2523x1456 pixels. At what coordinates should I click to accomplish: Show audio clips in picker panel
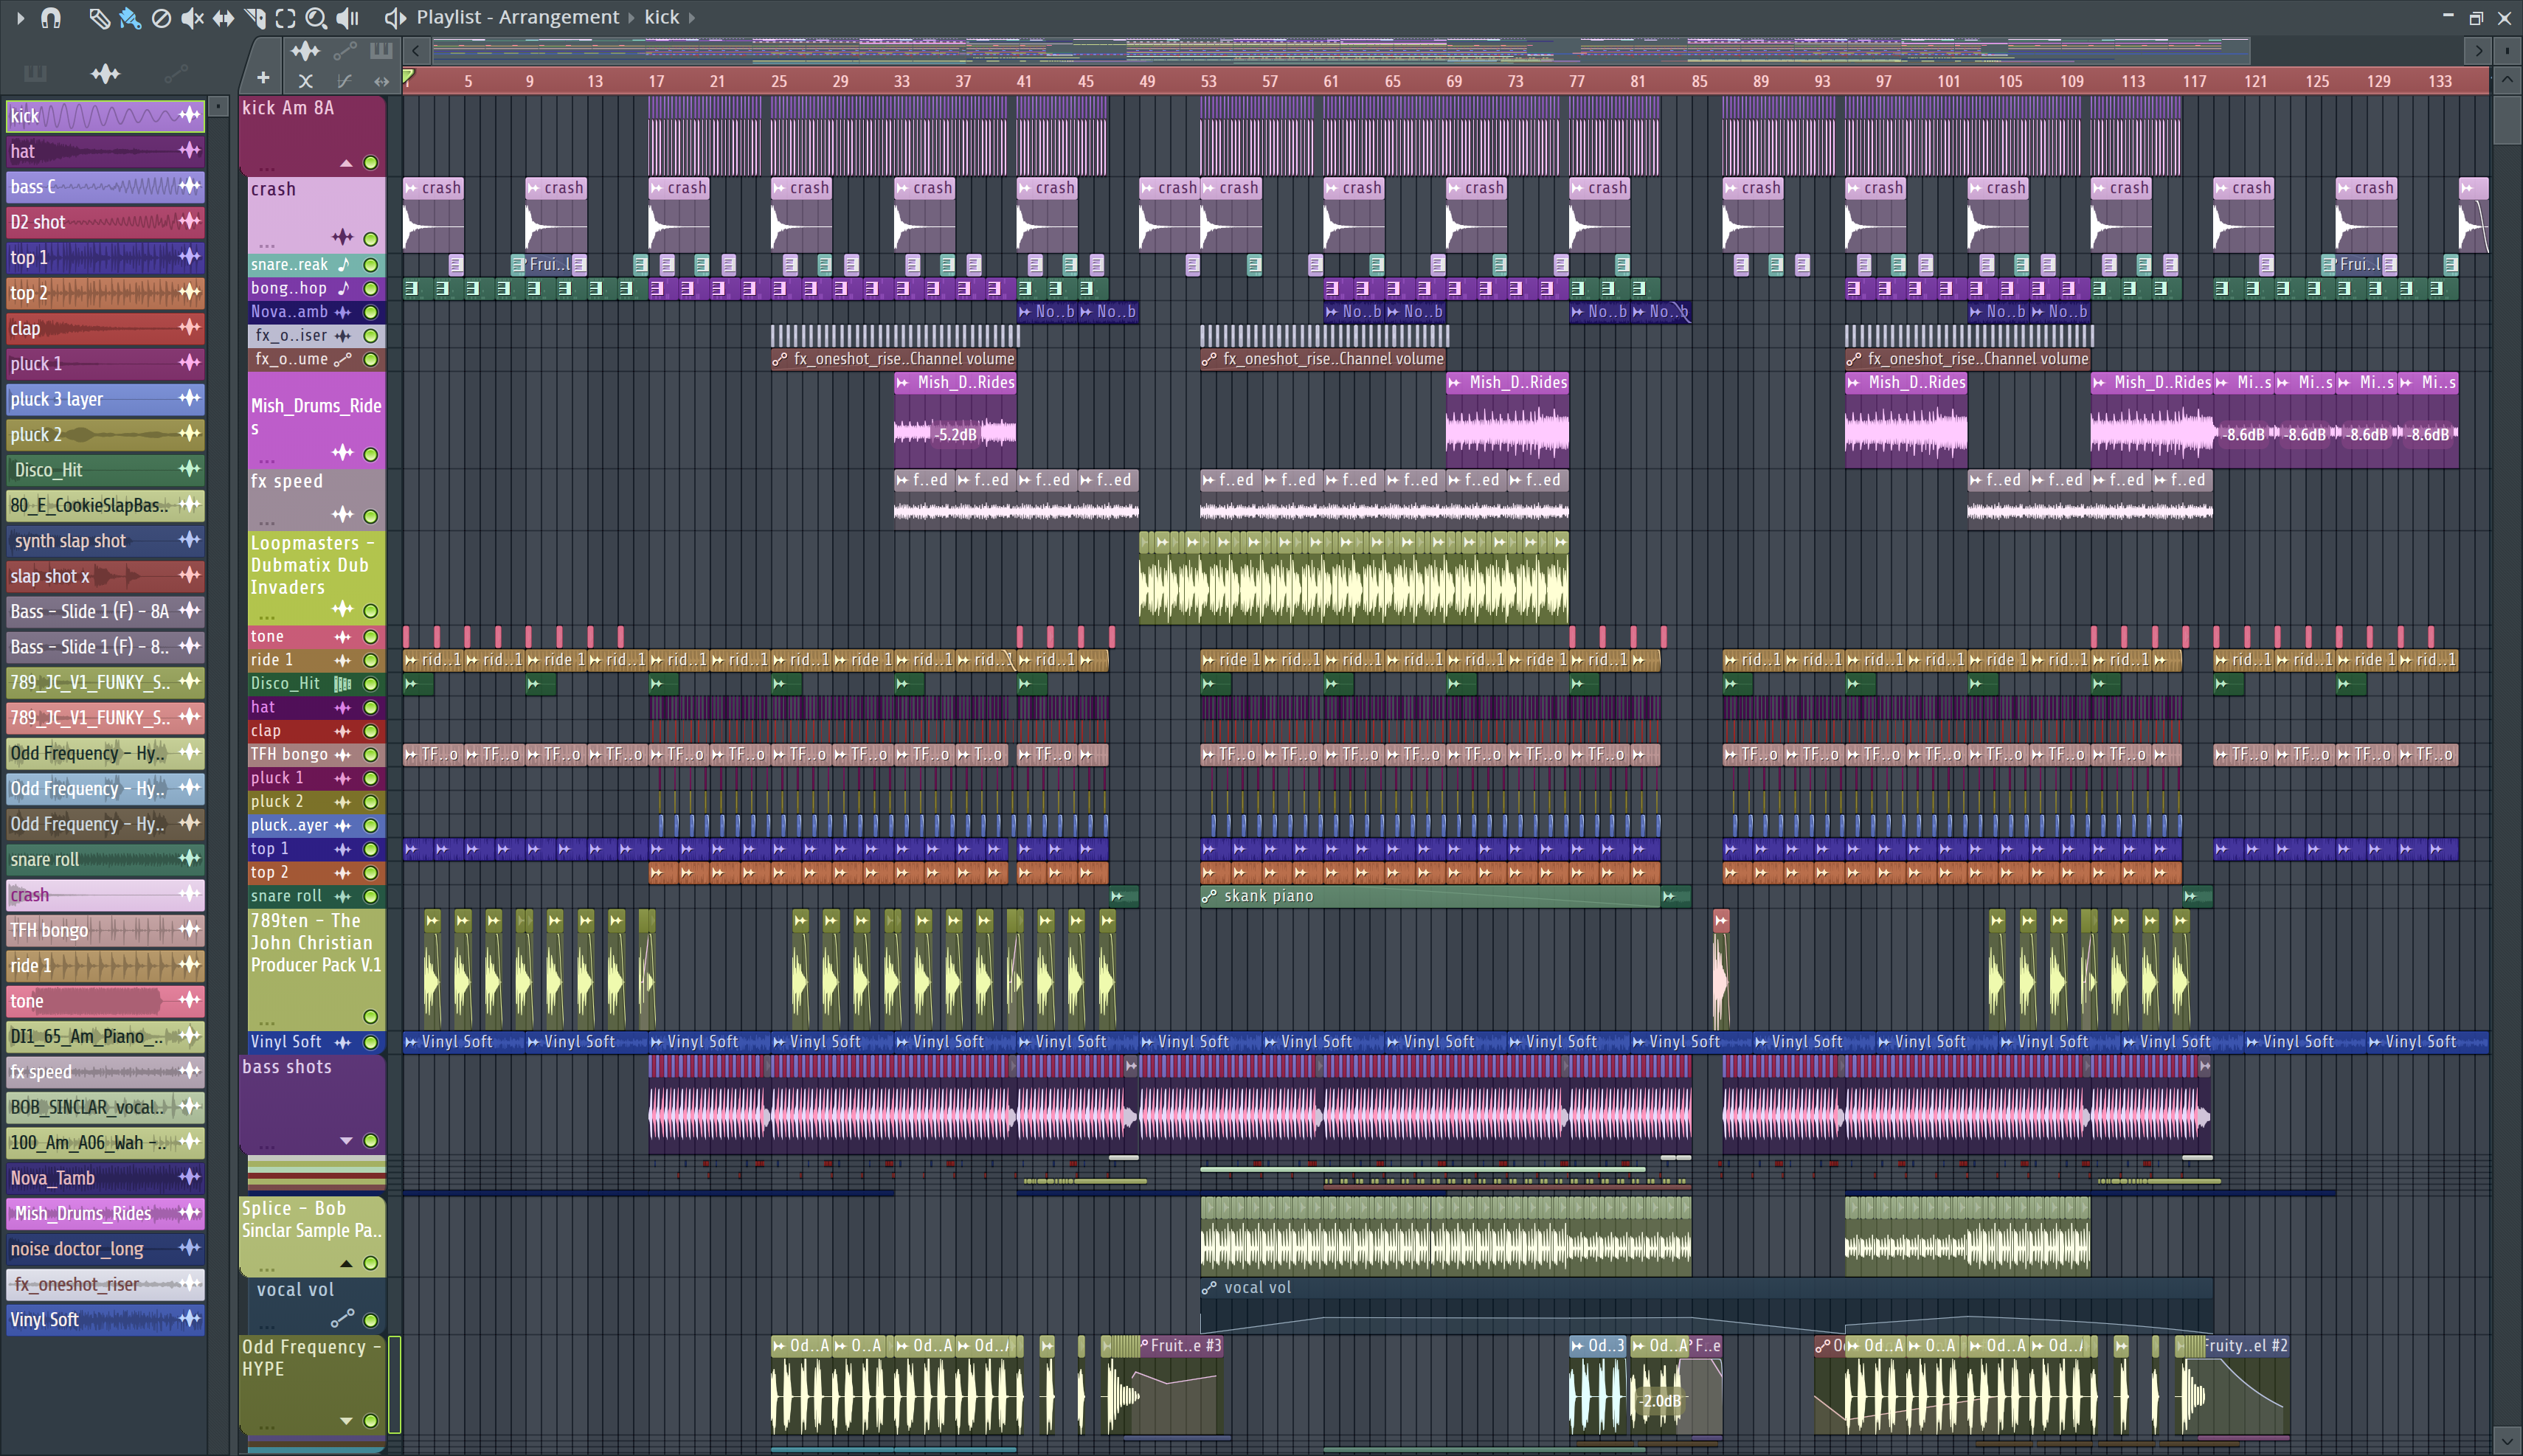(x=105, y=73)
